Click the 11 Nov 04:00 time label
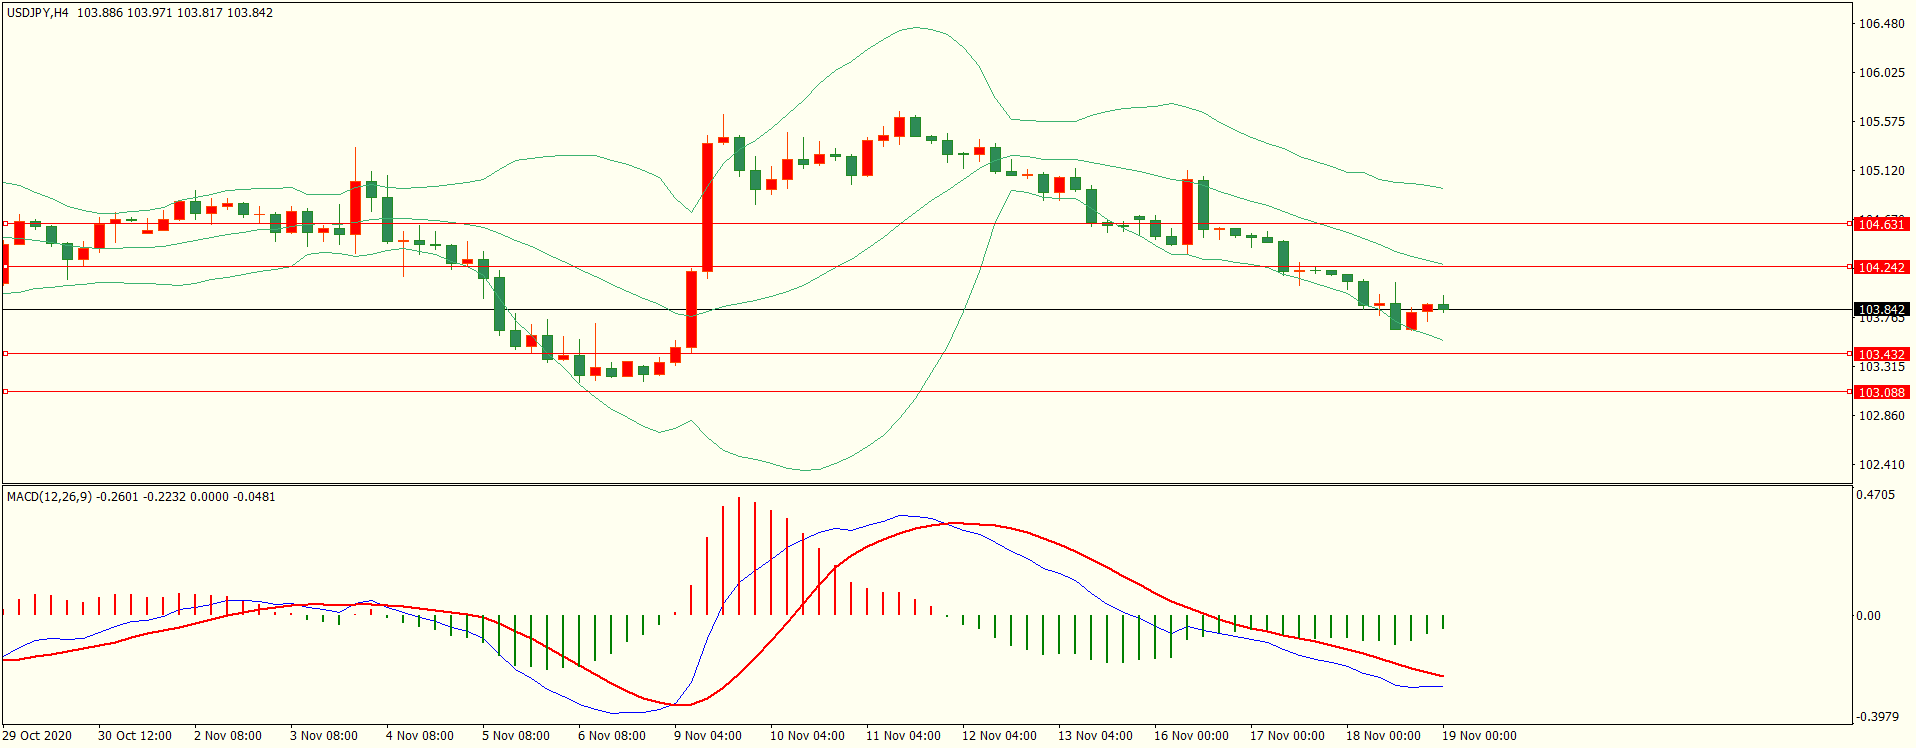 903,736
